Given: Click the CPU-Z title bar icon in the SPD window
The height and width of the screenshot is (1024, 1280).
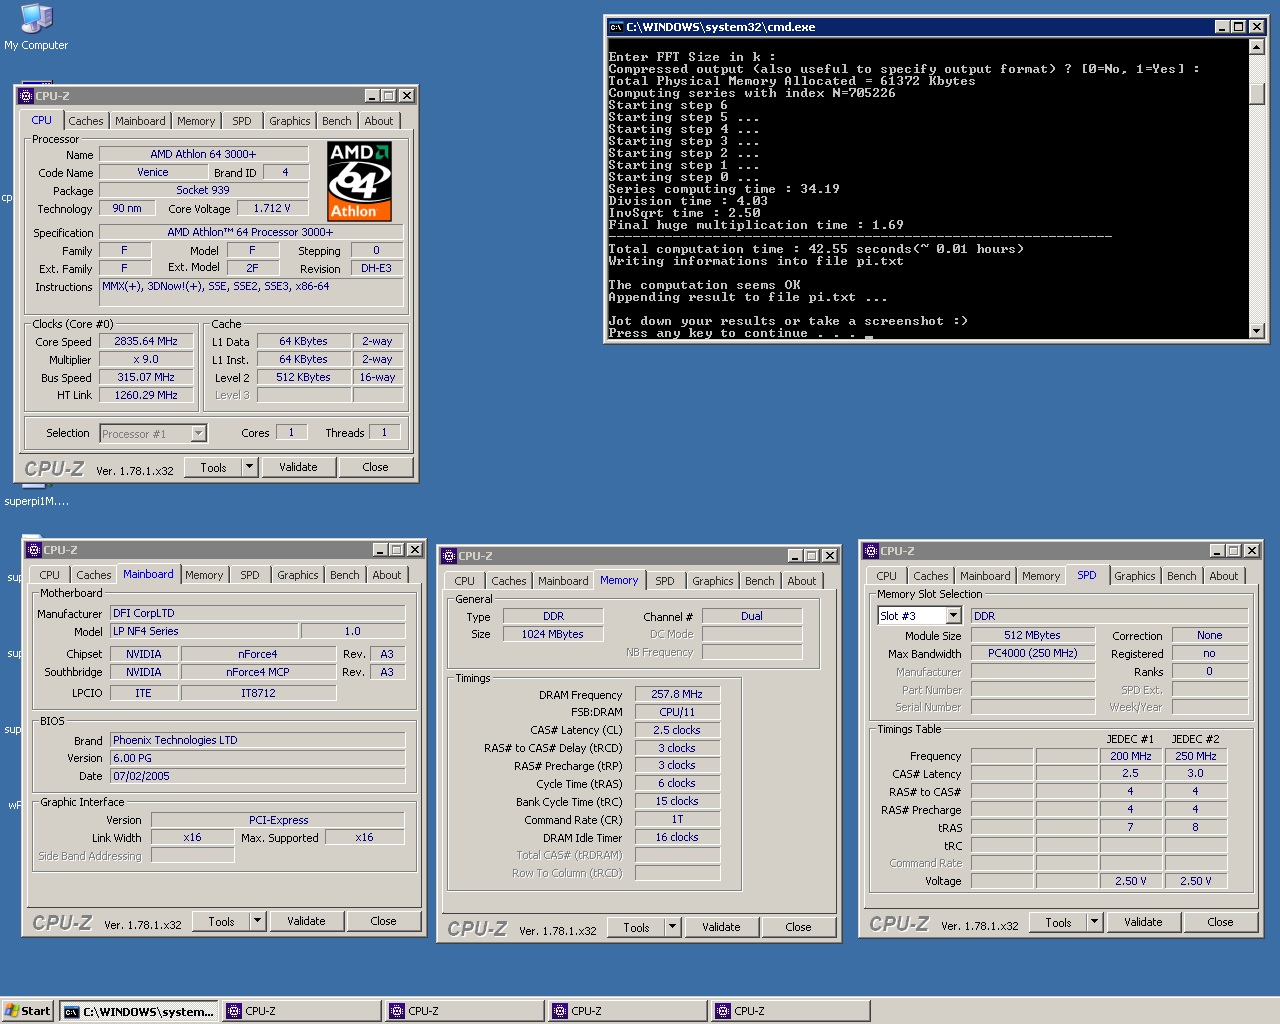Looking at the screenshot, I should tap(871, 551).
